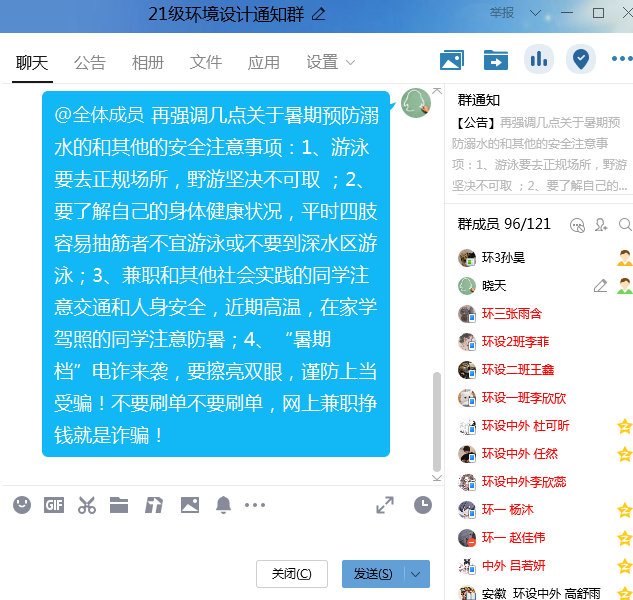Expand the input box to full size
Screen dimensions: 633x600
[x=385, y=505]
